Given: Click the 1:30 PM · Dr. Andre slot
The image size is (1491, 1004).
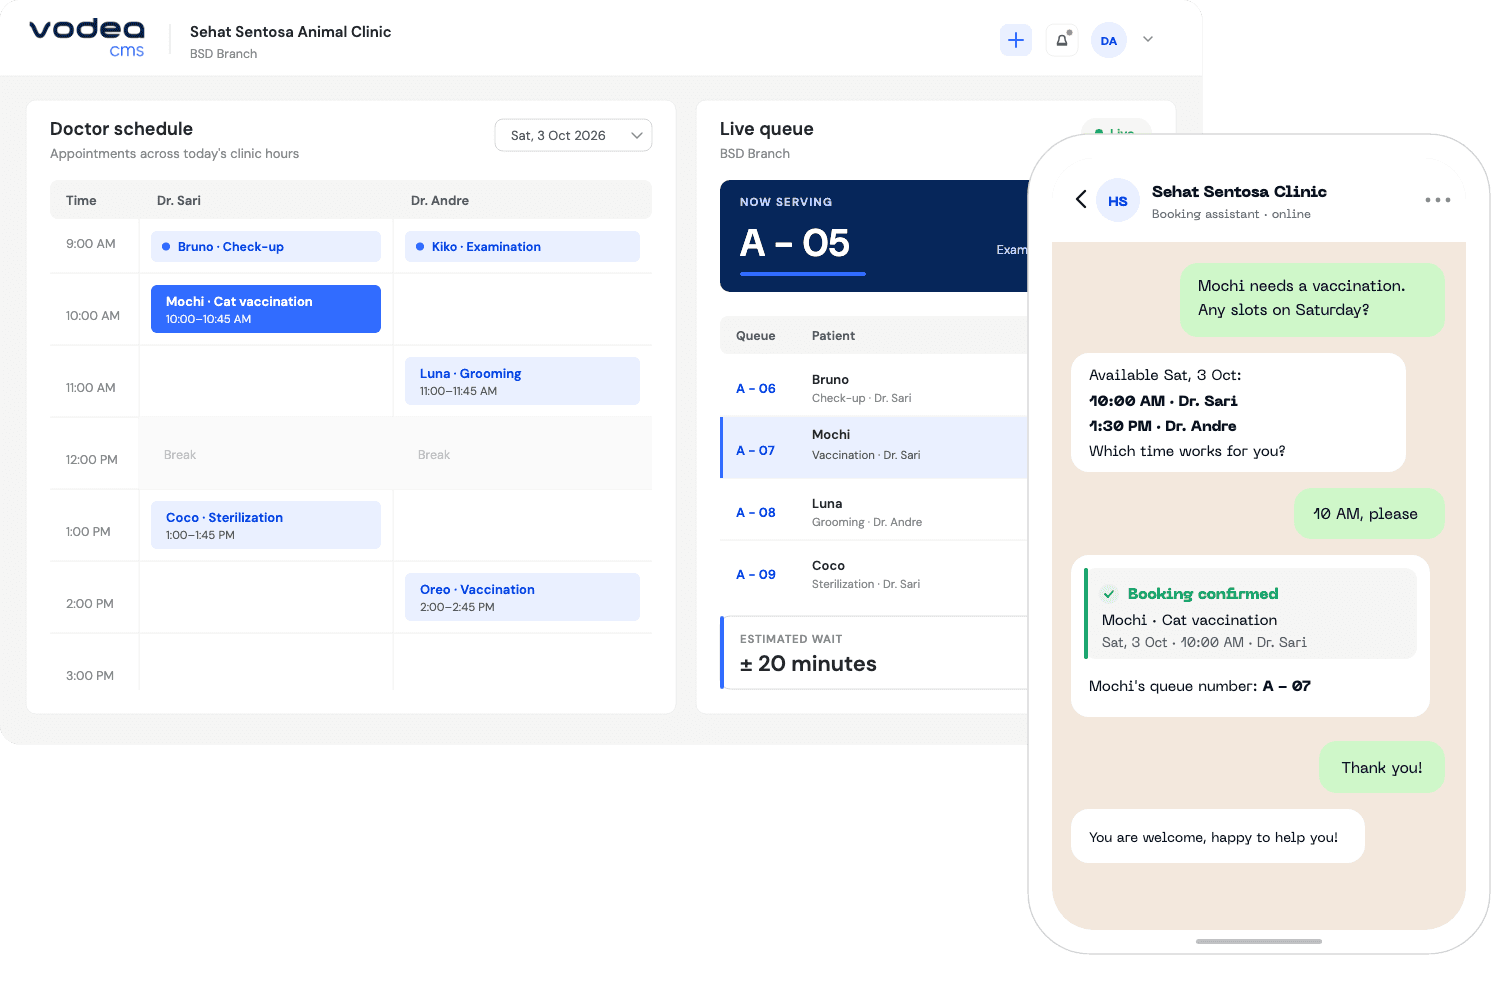Looking at the screenshot, I should [1162, 426].
